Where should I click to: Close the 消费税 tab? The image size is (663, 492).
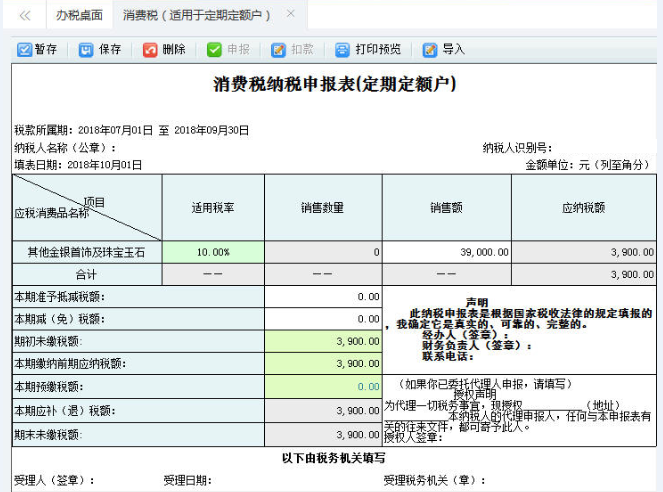(x=290, y=14)
